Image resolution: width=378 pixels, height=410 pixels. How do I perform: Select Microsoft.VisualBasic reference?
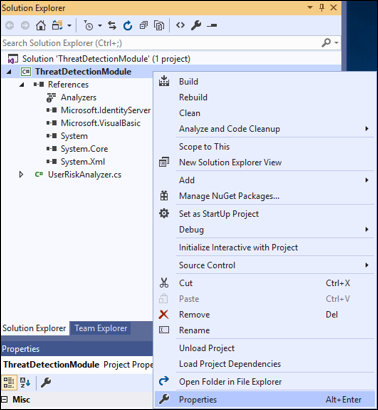point(100,123)
